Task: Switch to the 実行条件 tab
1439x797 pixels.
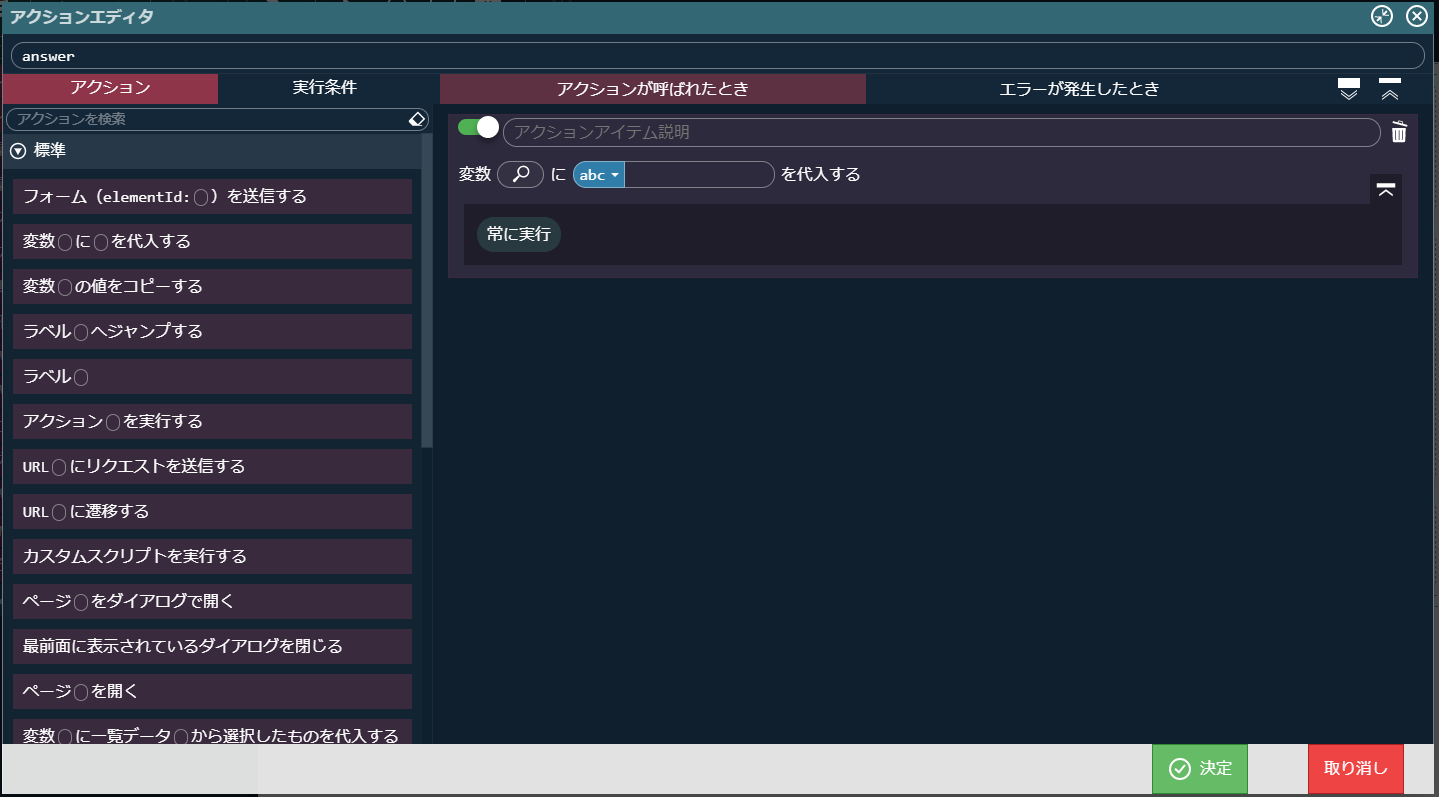Action: click(x=324, y=88)
